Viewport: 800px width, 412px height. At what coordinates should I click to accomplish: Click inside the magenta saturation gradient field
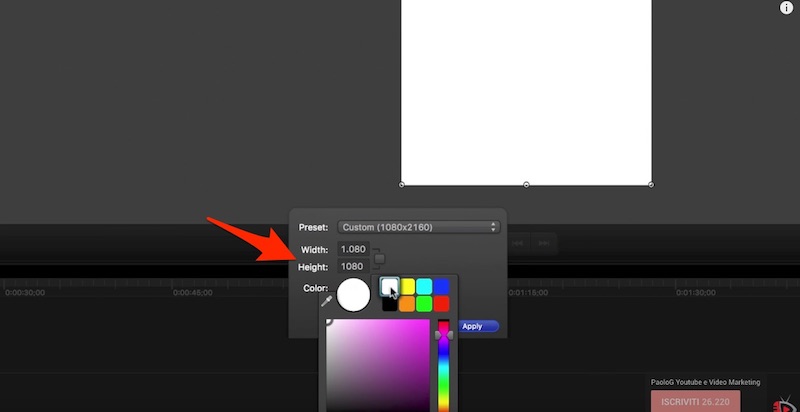pyautogui.click(x=378, y=365)
